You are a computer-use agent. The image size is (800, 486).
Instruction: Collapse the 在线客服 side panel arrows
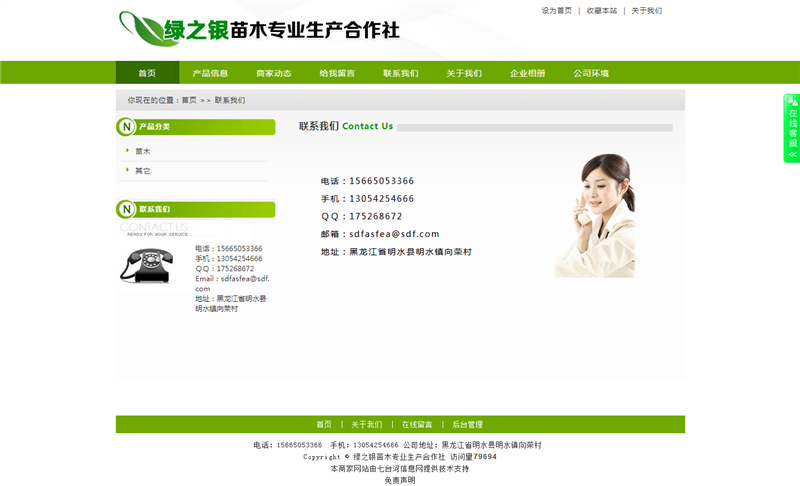tap(792, 155)
